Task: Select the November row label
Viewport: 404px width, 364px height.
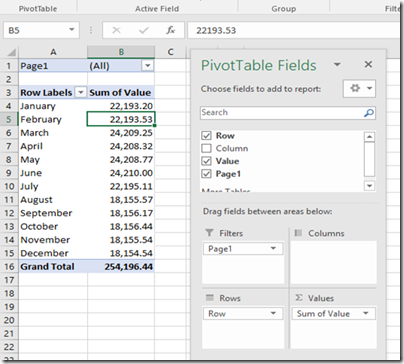Action: [x=53, y=240]
